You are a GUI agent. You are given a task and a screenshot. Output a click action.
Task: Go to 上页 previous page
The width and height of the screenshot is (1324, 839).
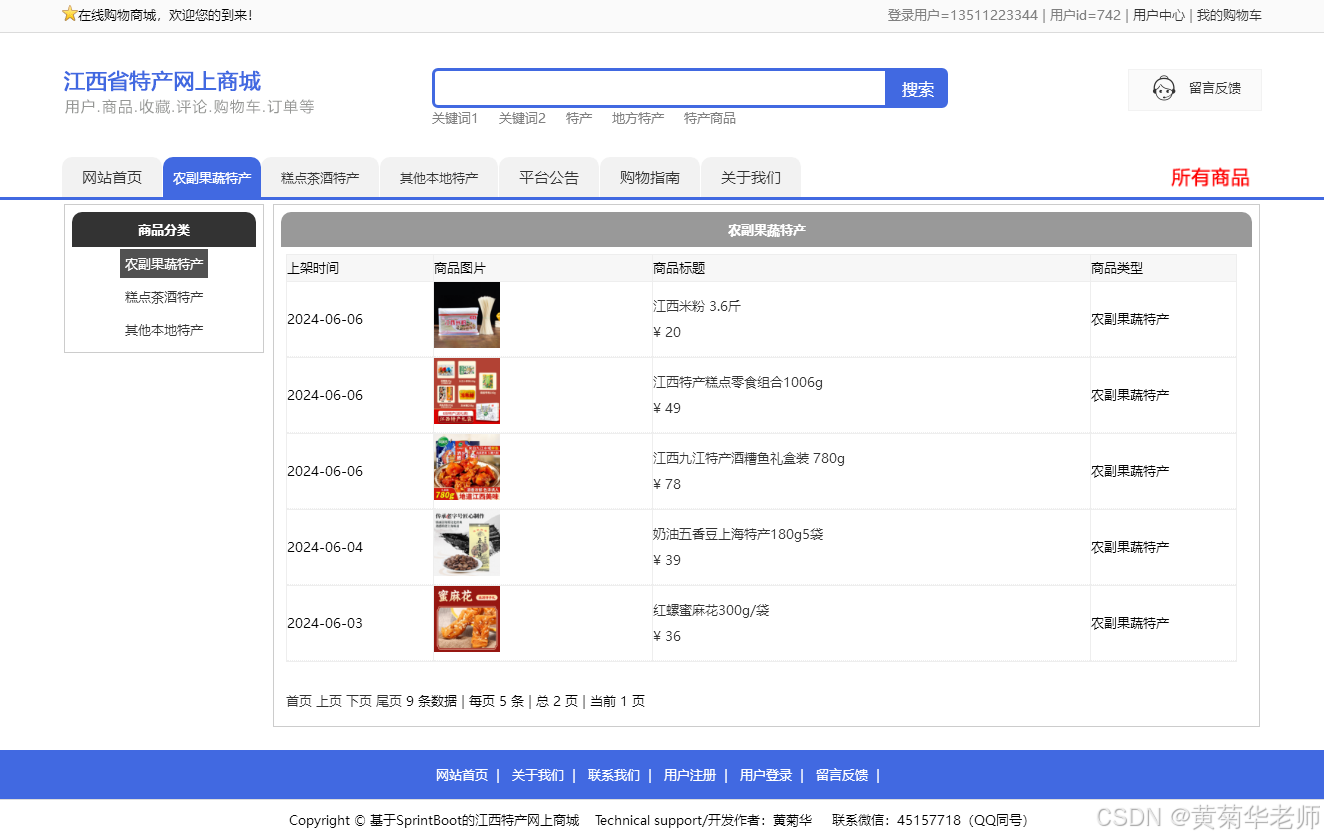click(x=329, y=701)
